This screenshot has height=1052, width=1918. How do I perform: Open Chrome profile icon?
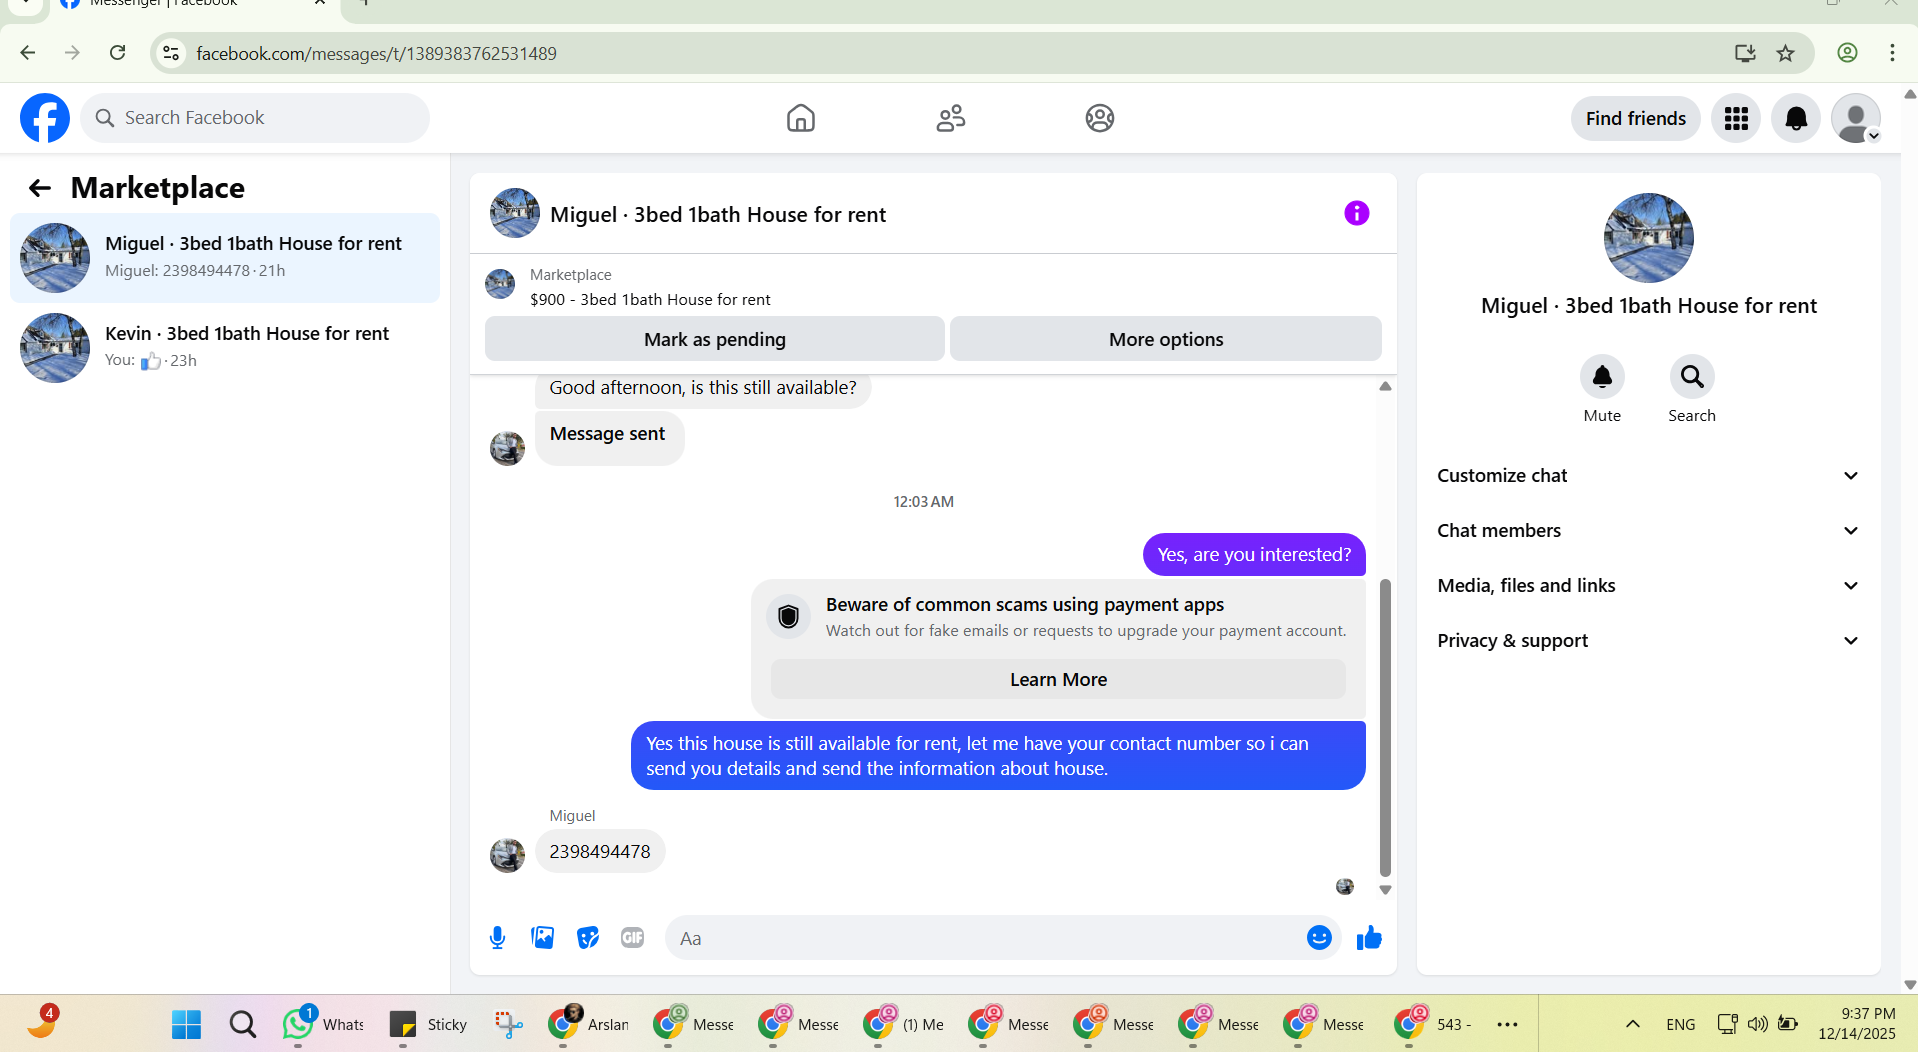click(1847, 53)
